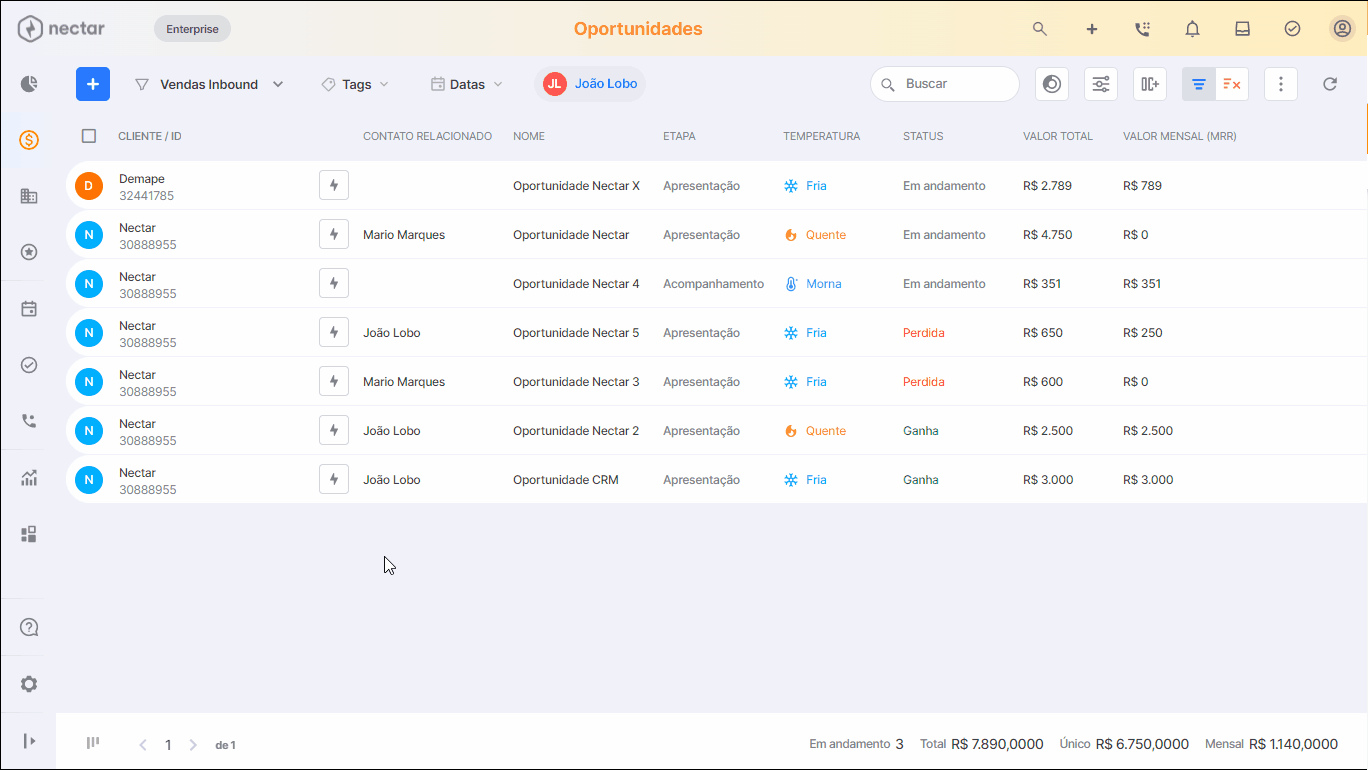The width and height of the screenshot is (1368, 770).
Task: Click the Nectar logo
Action: pyautogui.click(x=61, y=29)
